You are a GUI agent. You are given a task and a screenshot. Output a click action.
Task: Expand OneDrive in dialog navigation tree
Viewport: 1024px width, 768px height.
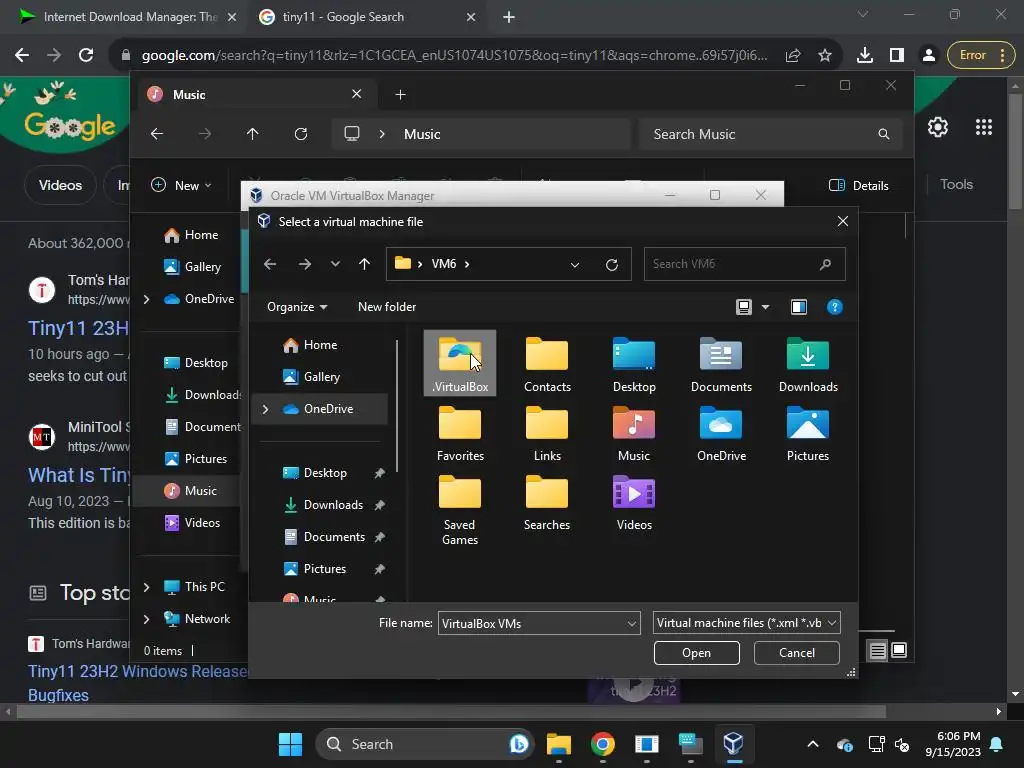(x=265, y=409)
